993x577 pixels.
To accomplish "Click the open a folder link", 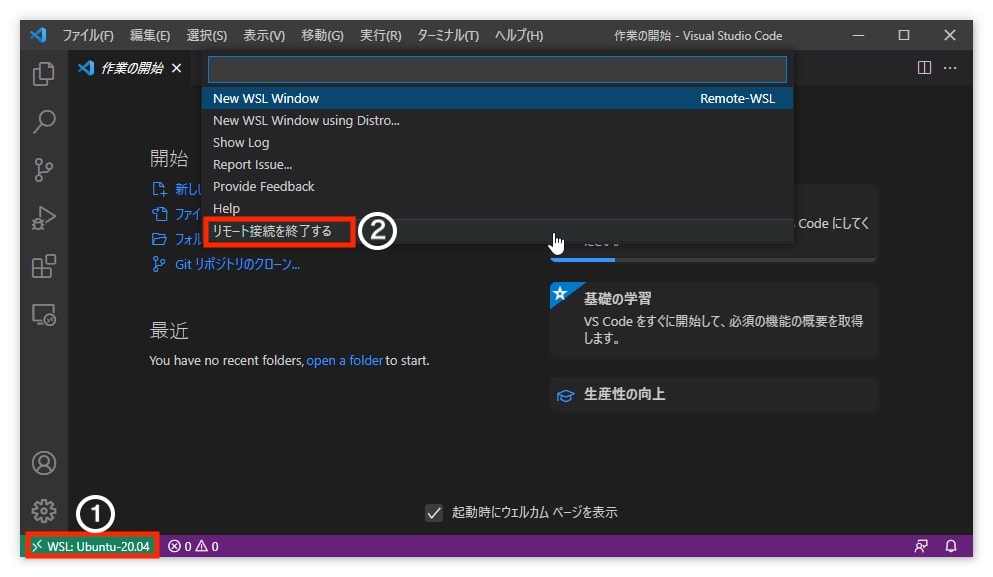I will [x=345, y=360].
